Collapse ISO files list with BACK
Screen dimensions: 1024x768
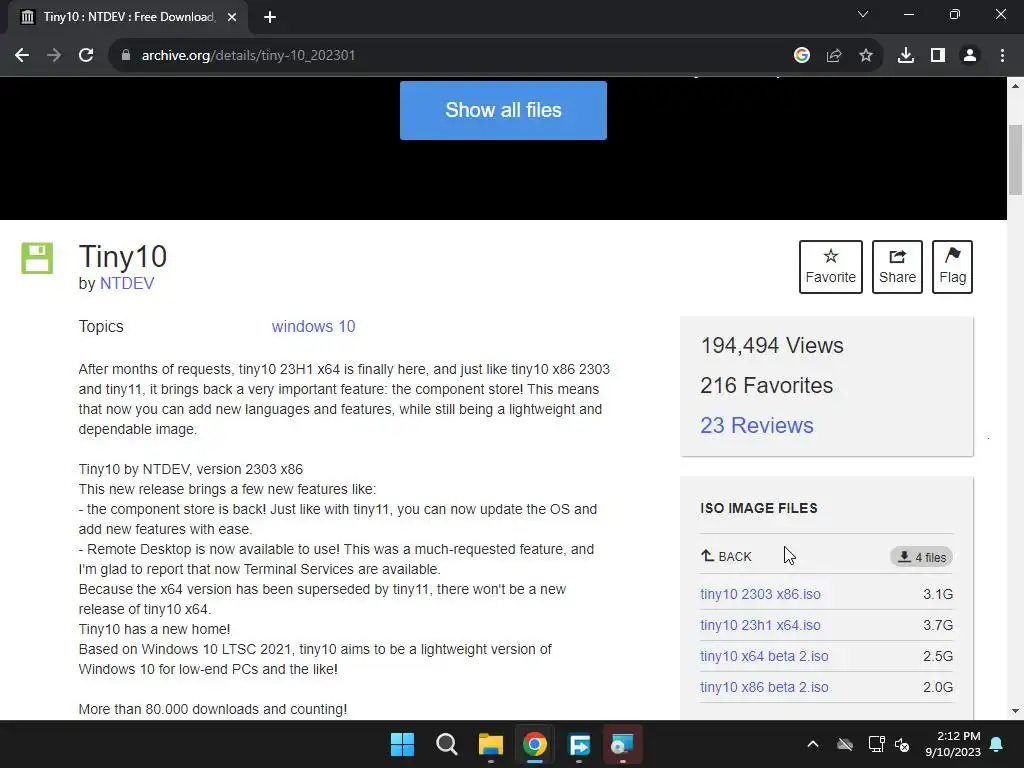[726, 556]
